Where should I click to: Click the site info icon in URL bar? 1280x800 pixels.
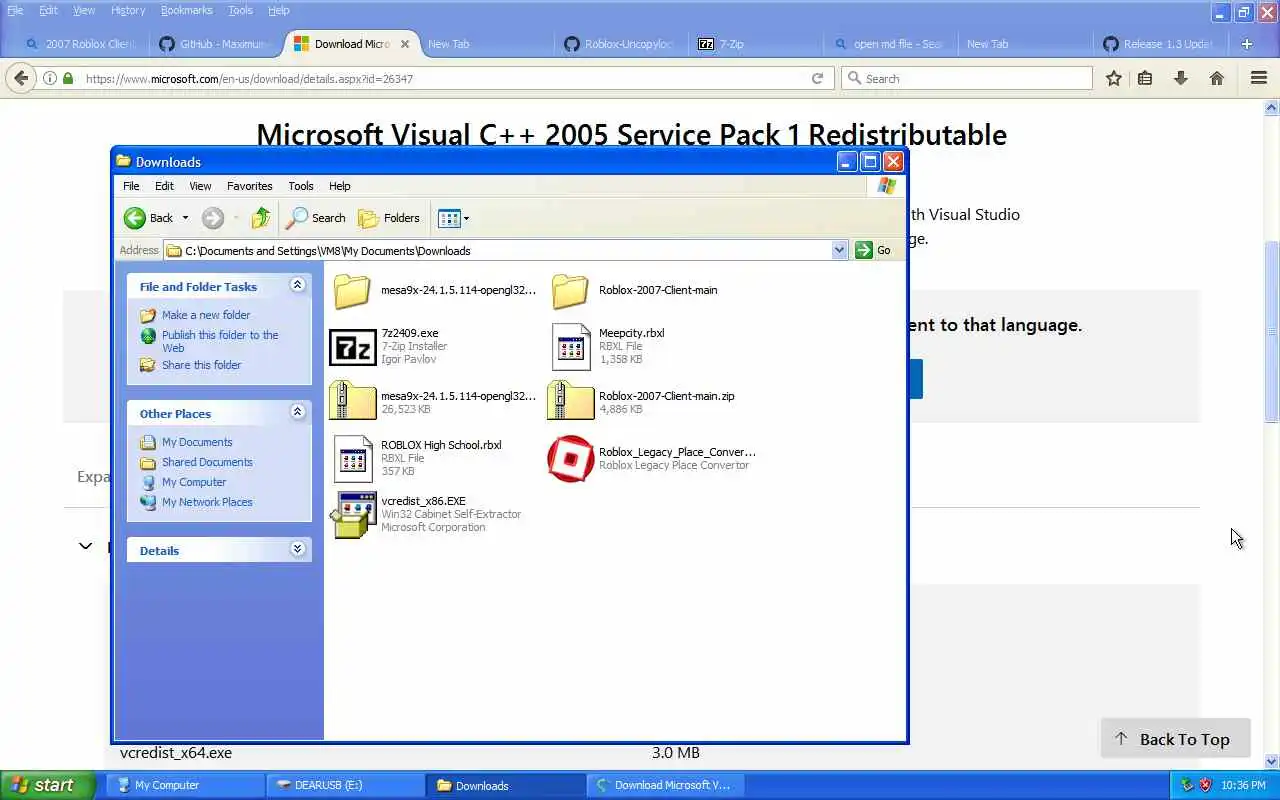tap(49, 78)
